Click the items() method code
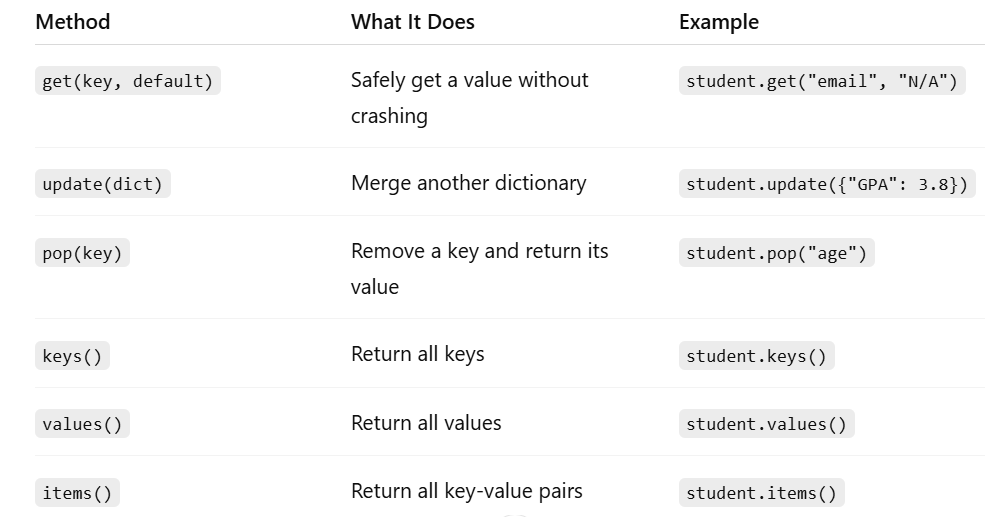This screenshot has height=517, width=985. point(77,493)
